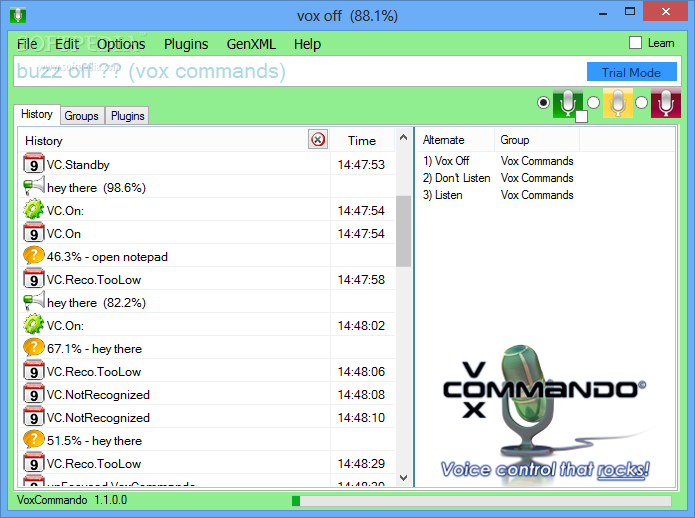Click calendar icon of VC.NotRecognized at 14:48:08
Screen dimensions: 695x518
[34, 394]
